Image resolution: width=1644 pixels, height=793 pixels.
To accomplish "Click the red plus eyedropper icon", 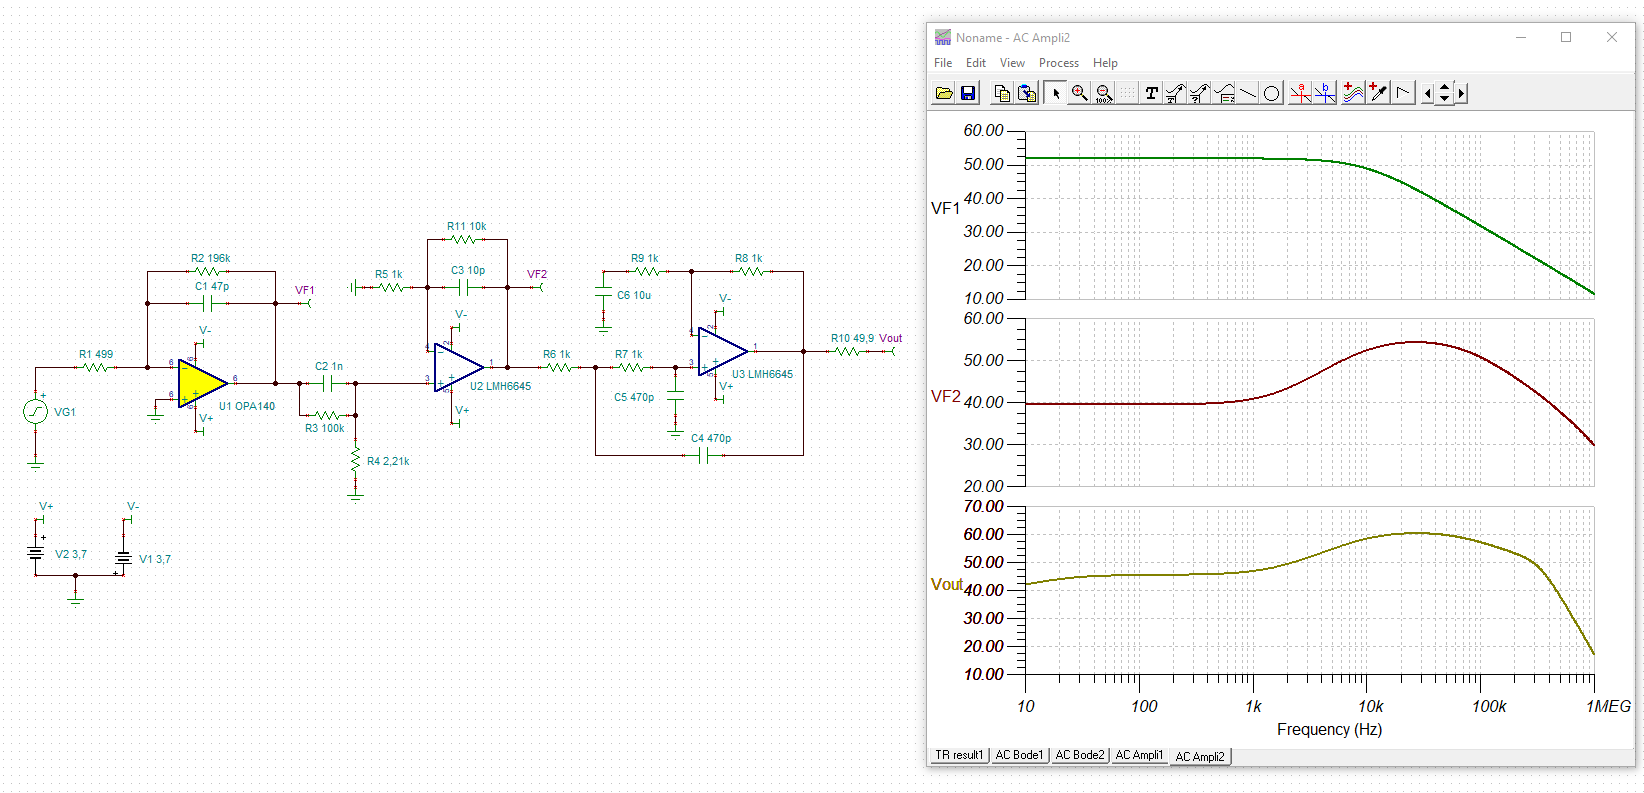I will 1378,93.
